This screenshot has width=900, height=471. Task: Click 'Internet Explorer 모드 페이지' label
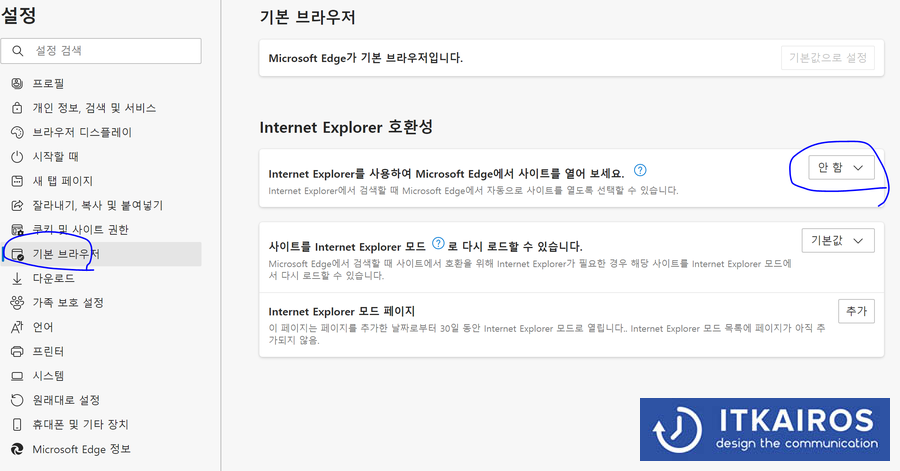[x=342, y=311]
